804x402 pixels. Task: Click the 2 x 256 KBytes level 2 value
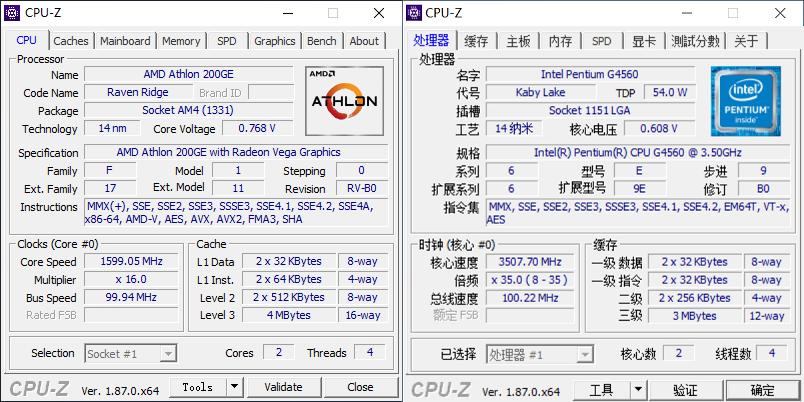[x=694, y=298]
